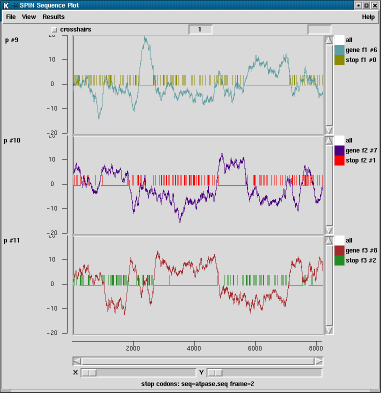Click the horizontal scrollbar's right arrow
The width and height of the screenshot is (381, 393).
(x=319, y=361)
